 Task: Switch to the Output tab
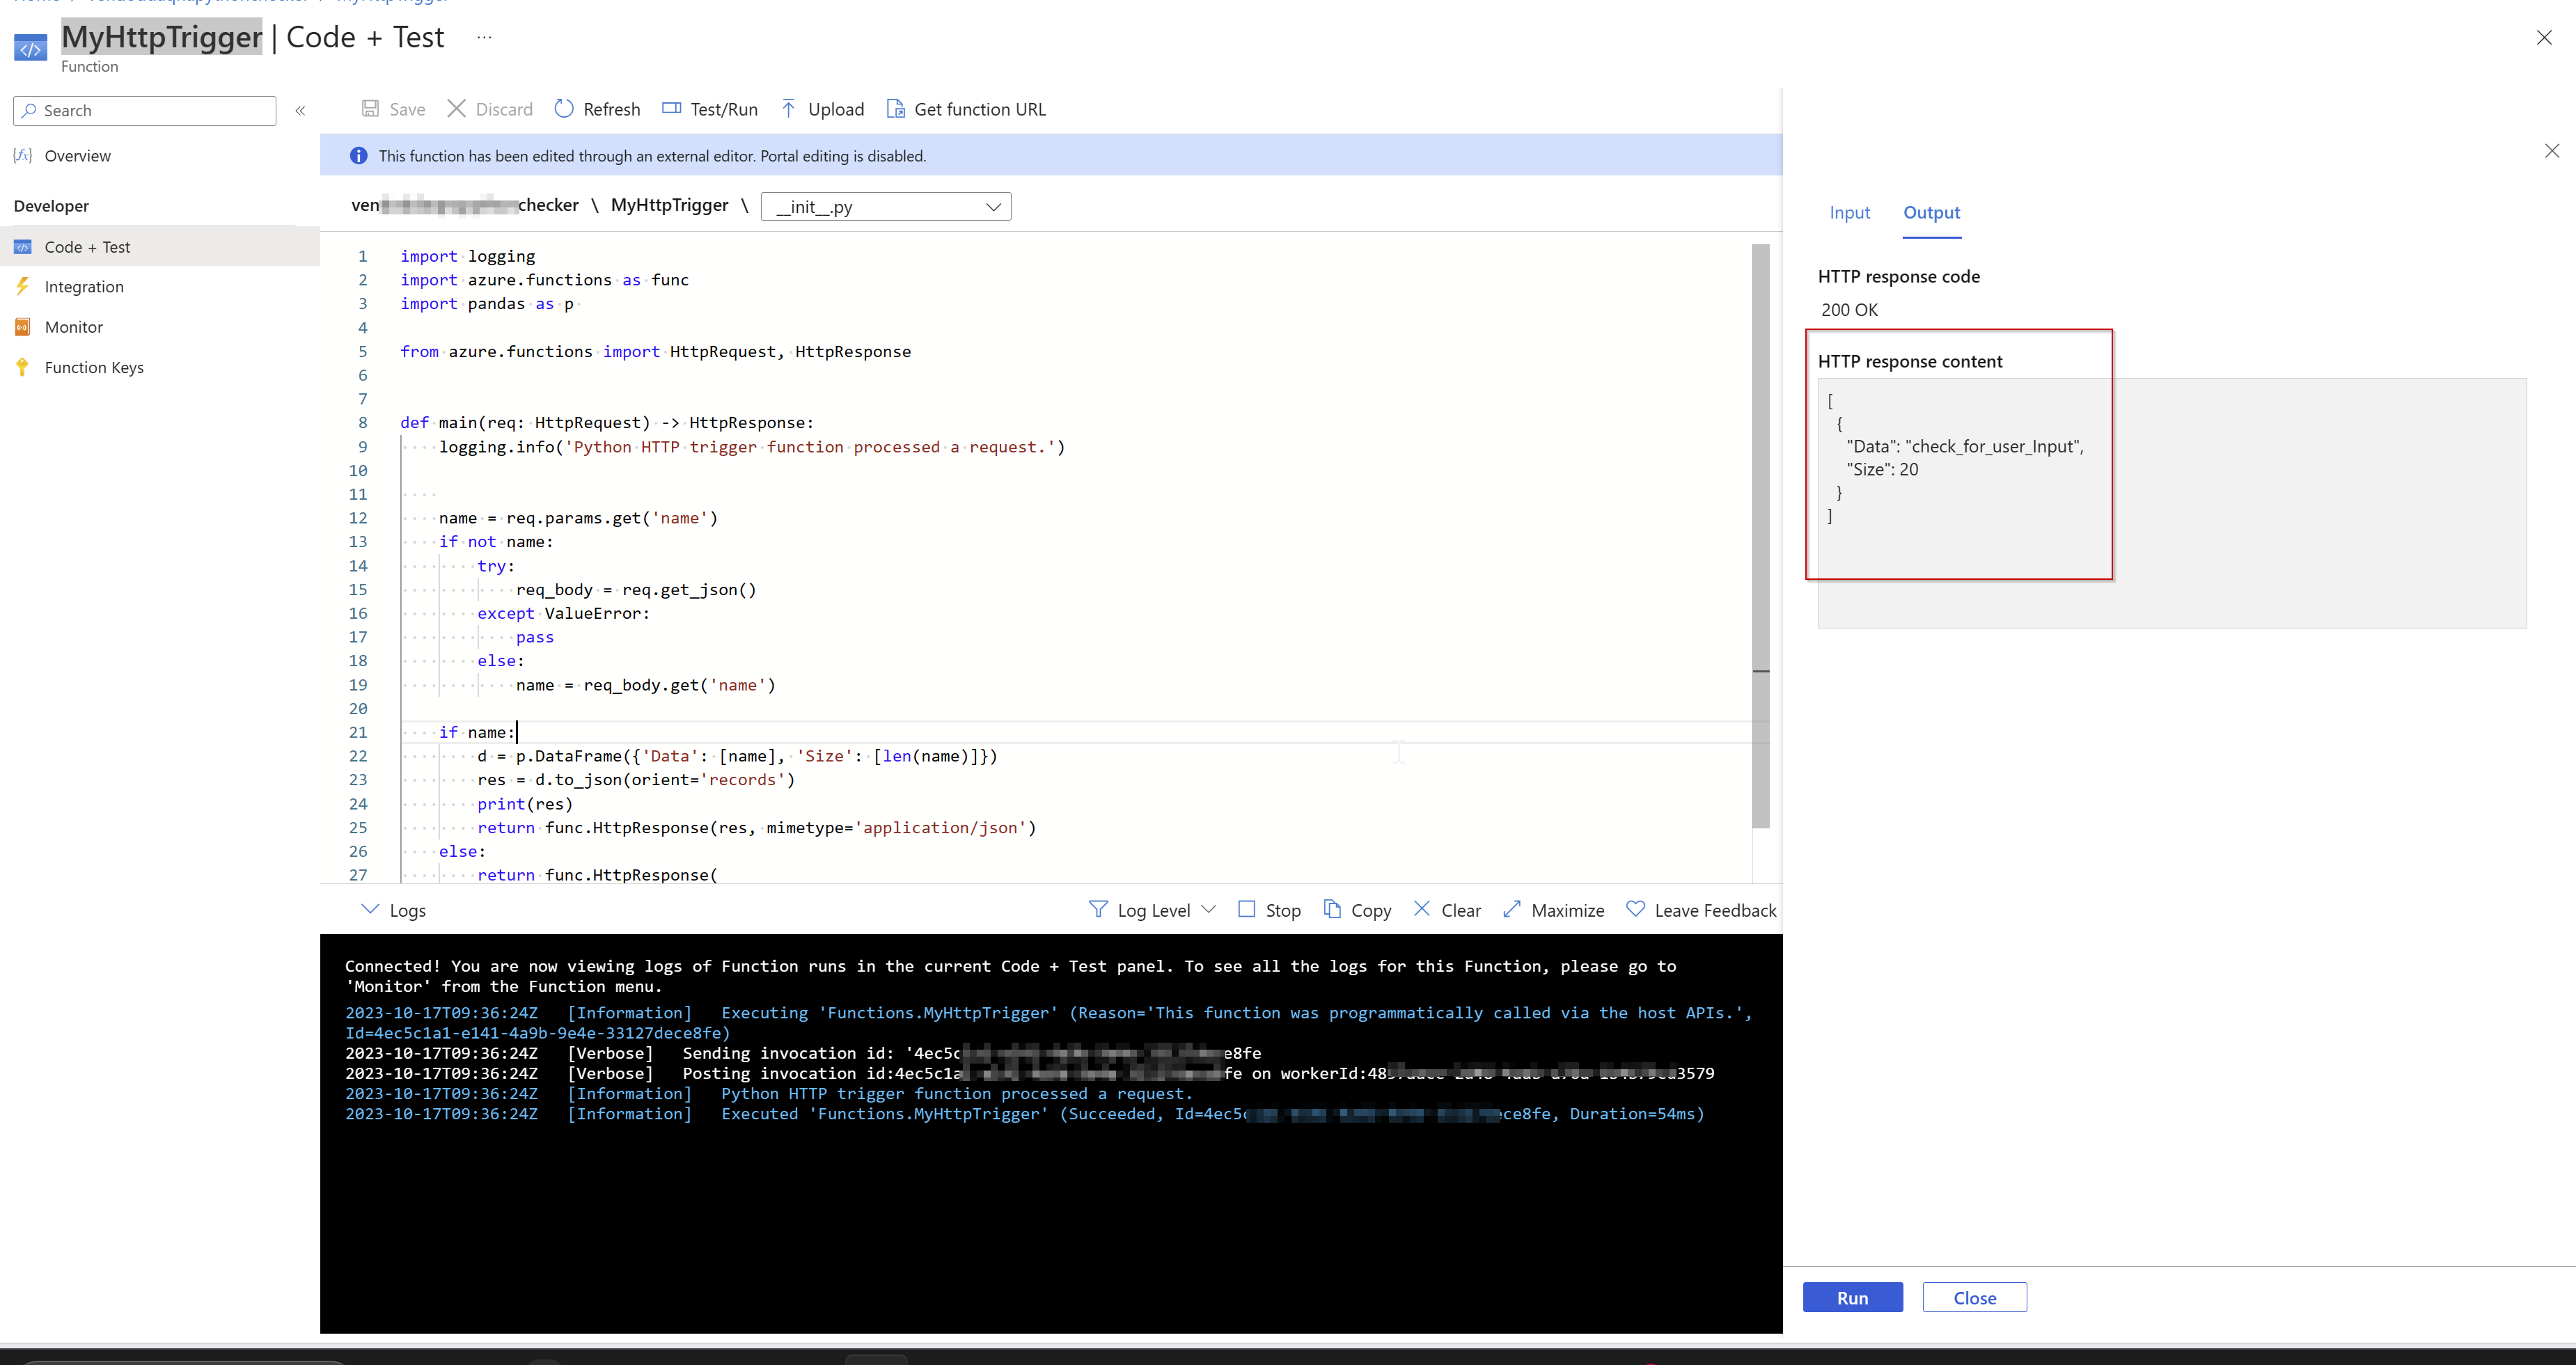click(x=1931, y=213)
